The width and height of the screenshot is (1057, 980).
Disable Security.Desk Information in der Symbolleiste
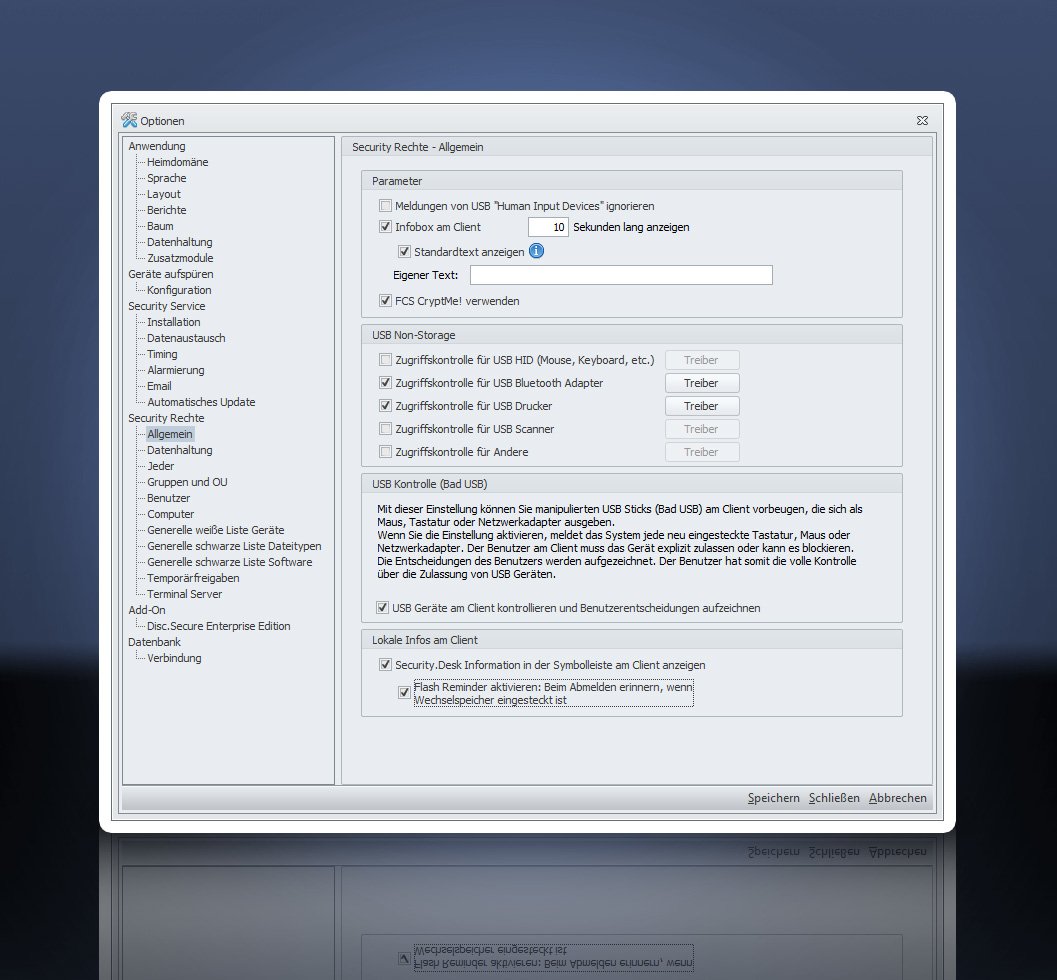pos(385,664)
